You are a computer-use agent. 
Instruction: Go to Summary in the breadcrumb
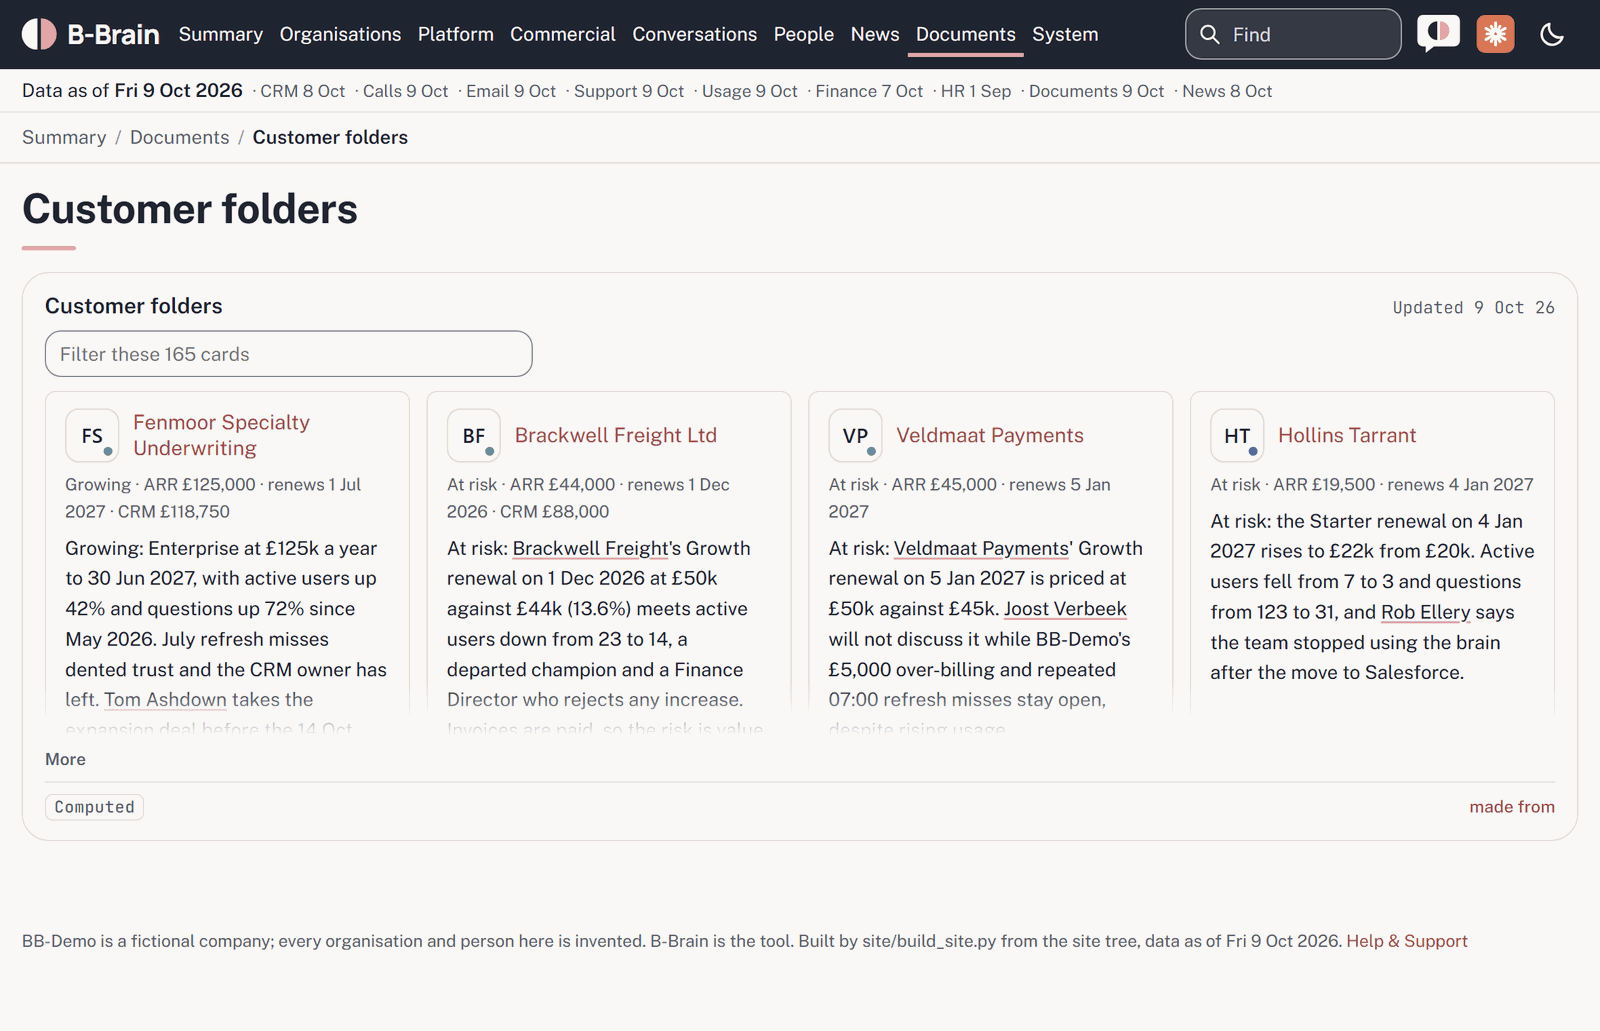pyautogui.click(x=64, y=137)
